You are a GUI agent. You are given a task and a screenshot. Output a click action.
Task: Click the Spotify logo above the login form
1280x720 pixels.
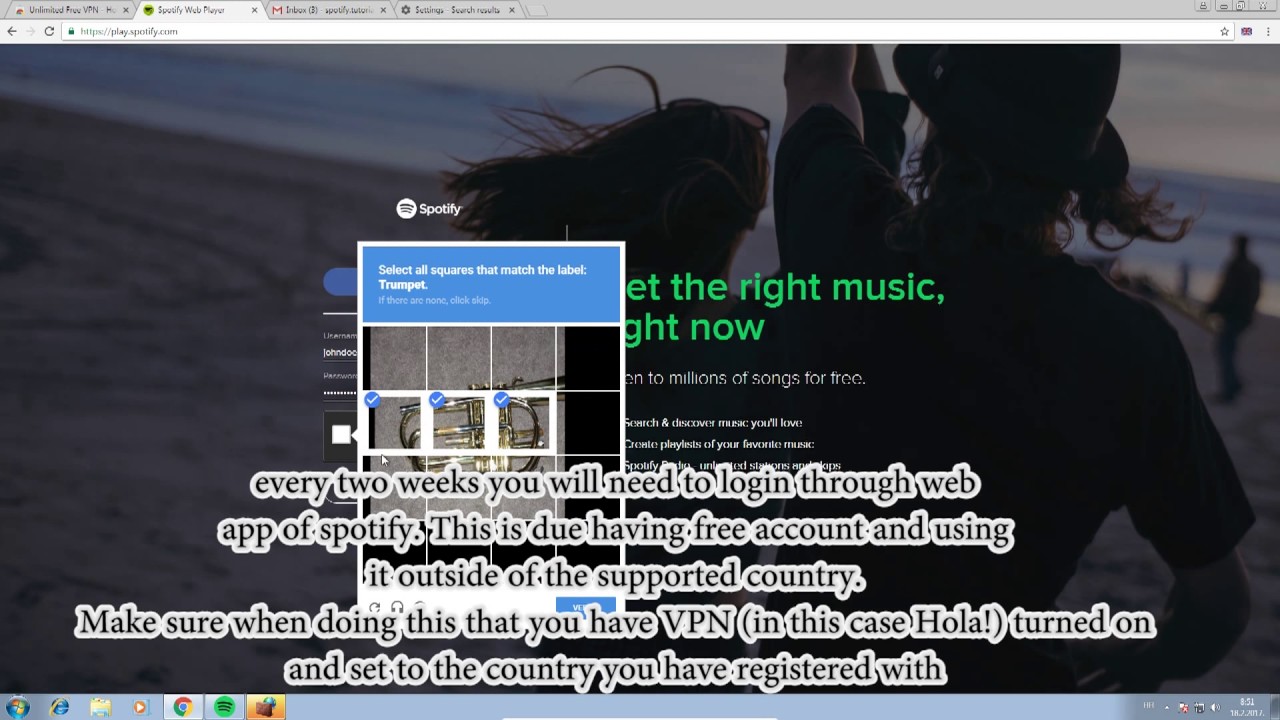coord(429,208)
